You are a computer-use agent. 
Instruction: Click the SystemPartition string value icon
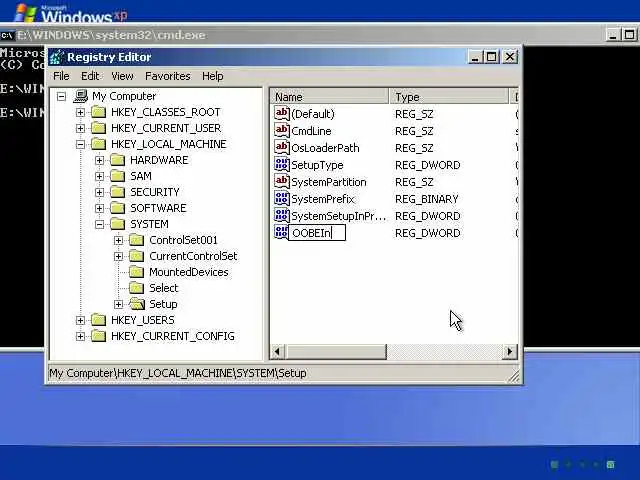coord(282,181)
